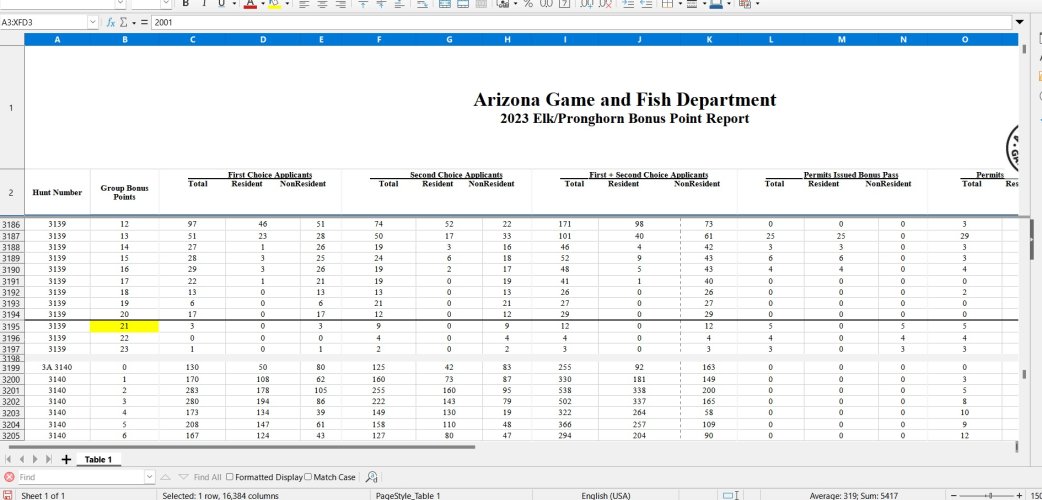
Task: Click the selection mode status icon
Action: tap(731, 495)
